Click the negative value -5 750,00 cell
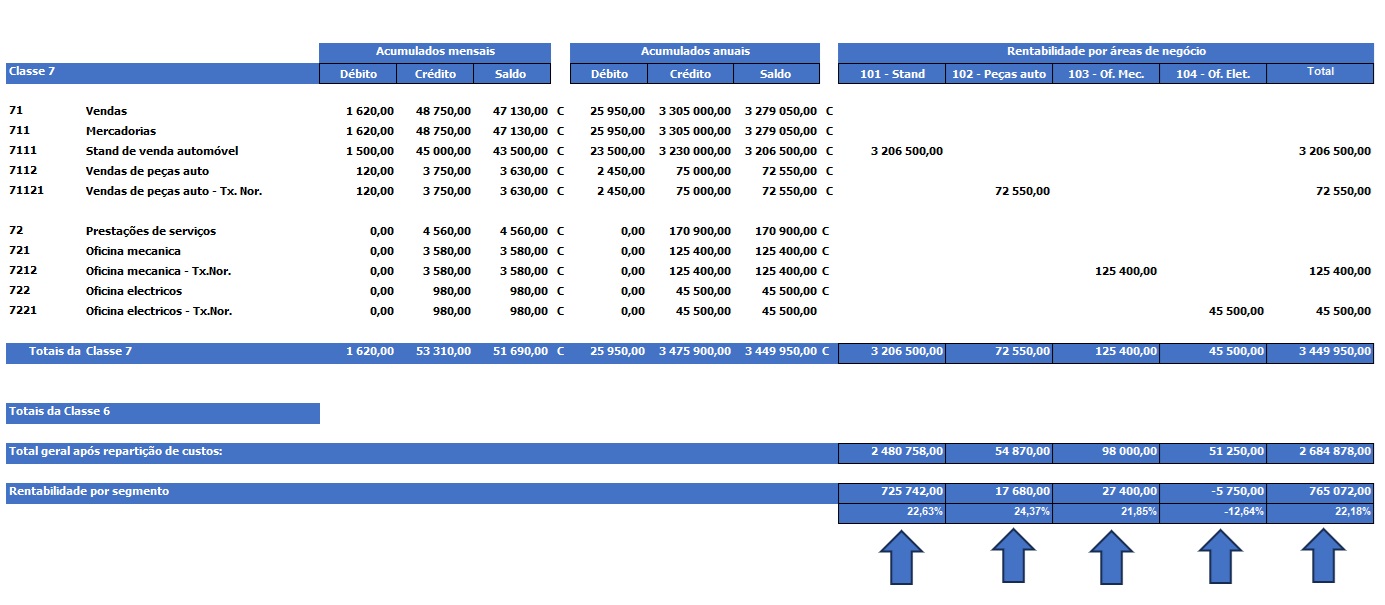This screenshot has width=1385, height=605. click(x=1213, y=492)
